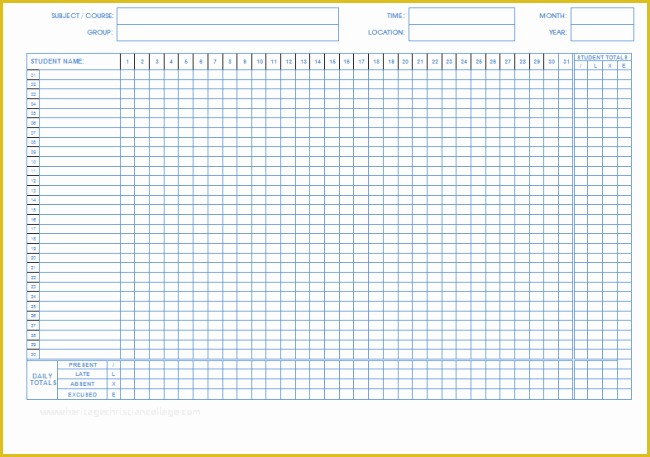Select the day 7 column header
Screen dimensions: 650x457
215,61
